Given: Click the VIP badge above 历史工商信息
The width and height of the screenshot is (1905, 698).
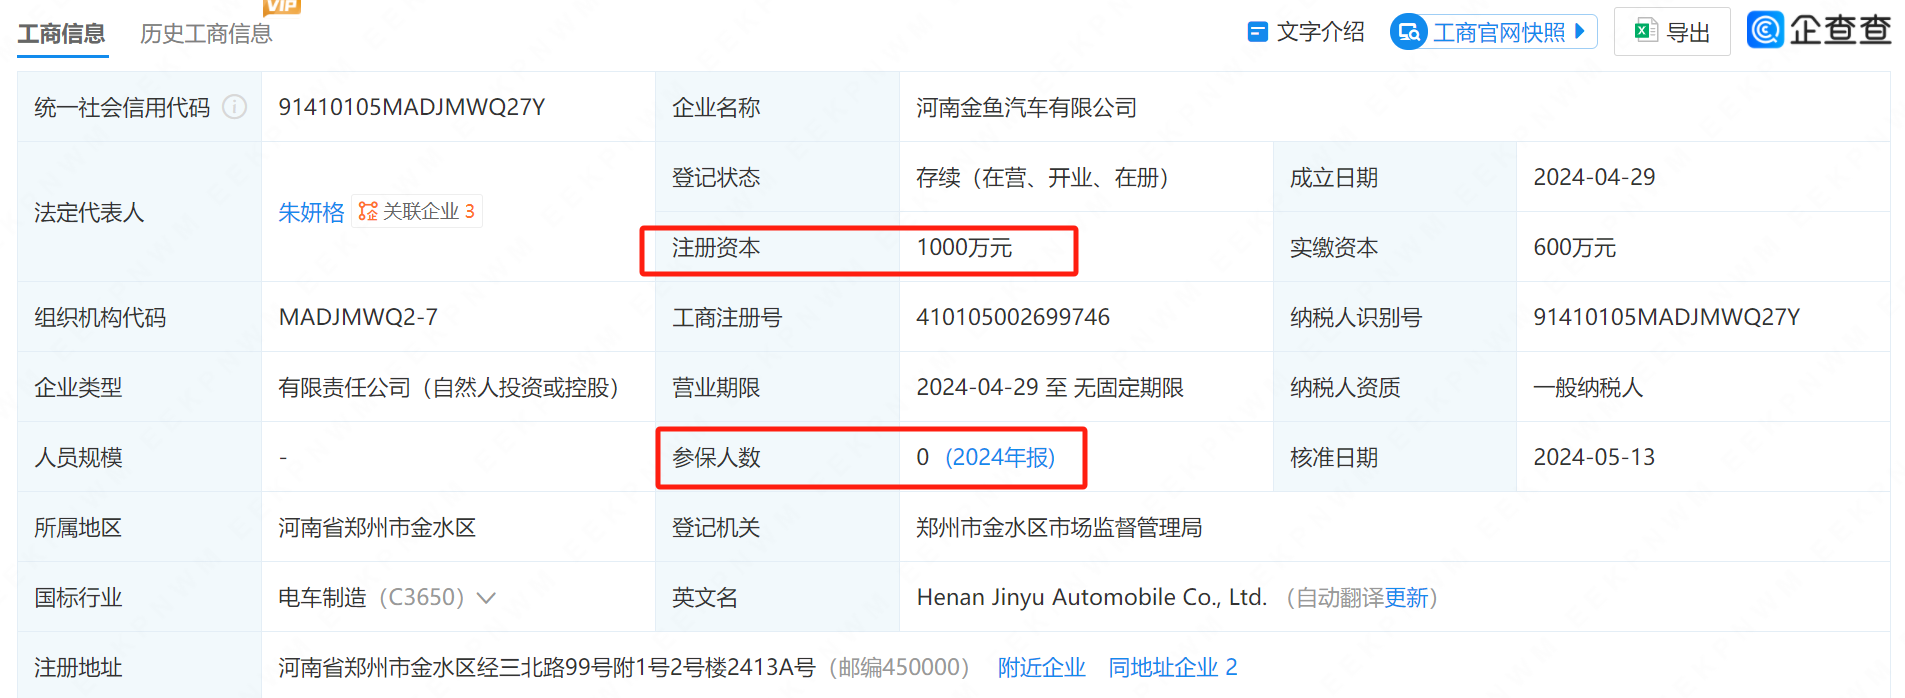Looking at the screenshot, I should pos(281,6).
